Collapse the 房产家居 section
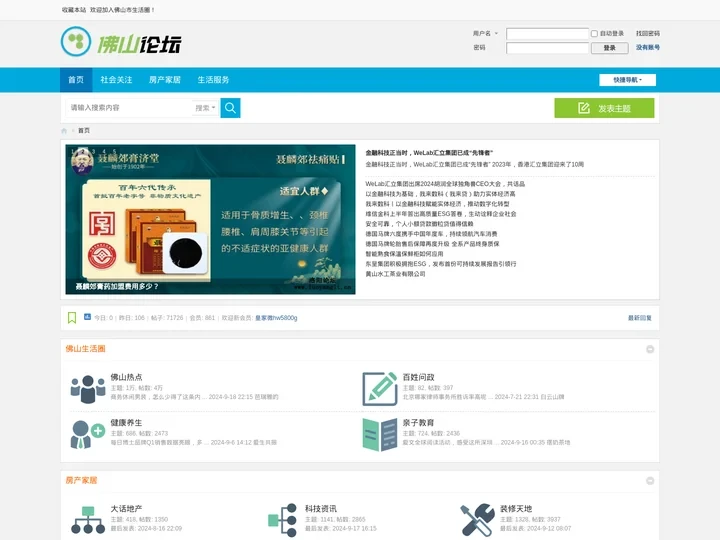Image resolution: width=720 pixels, height=540 pixels. (650, 481)
